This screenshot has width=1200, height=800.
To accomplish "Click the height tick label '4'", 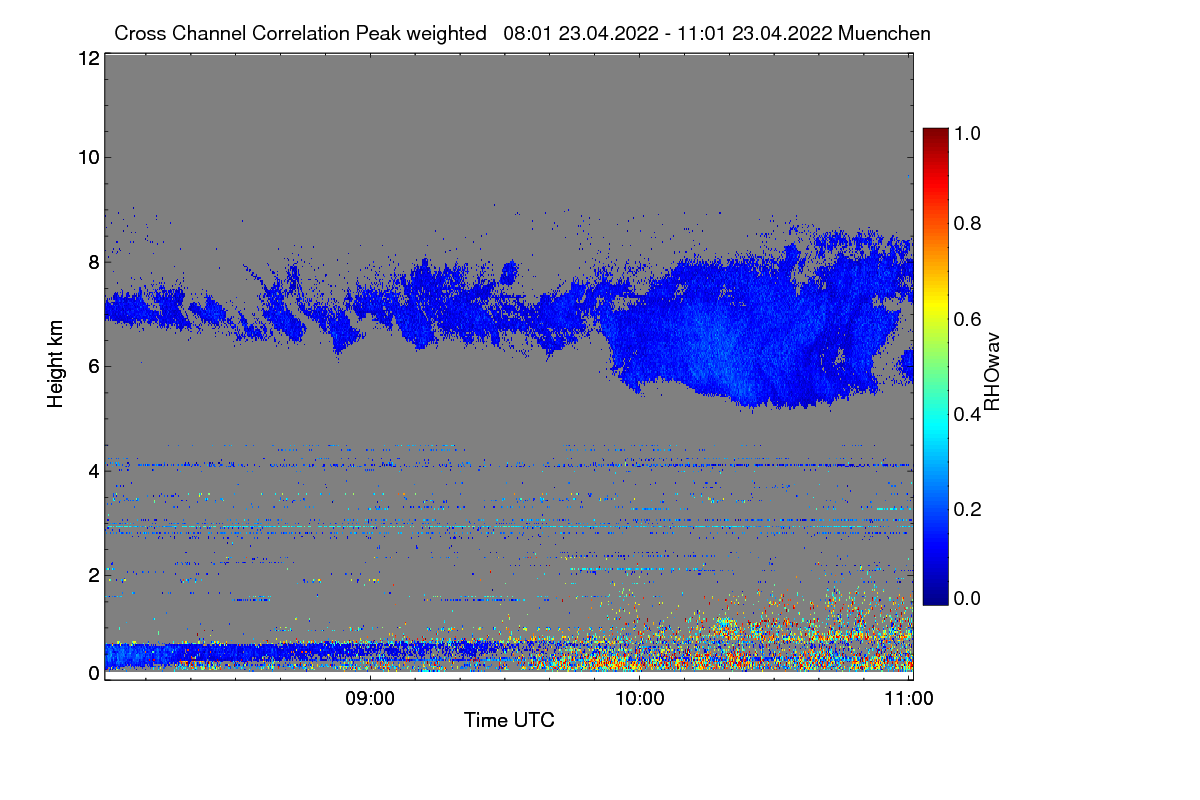I will pos(93,470).
